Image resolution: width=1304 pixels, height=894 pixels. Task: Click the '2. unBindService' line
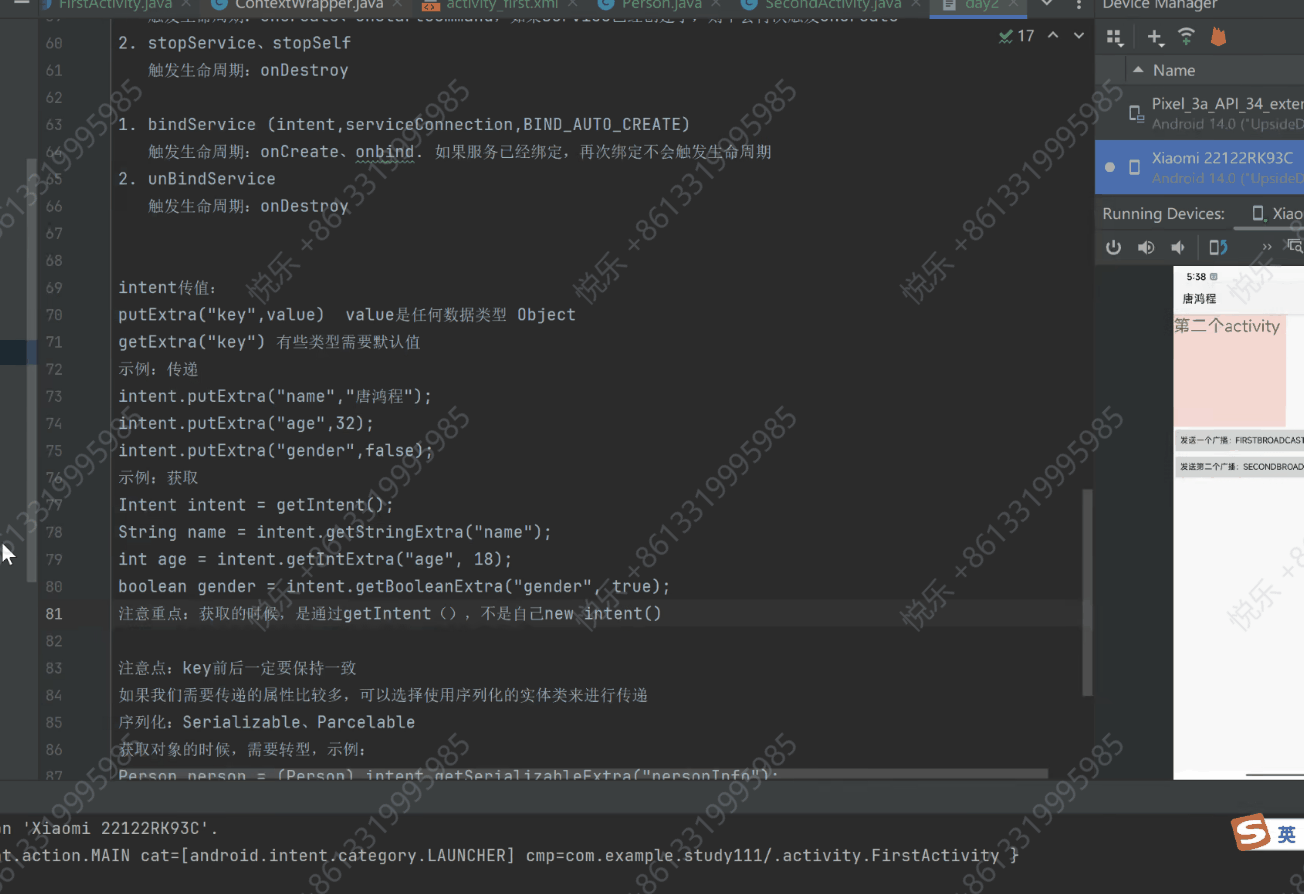(x=197, y=178)
